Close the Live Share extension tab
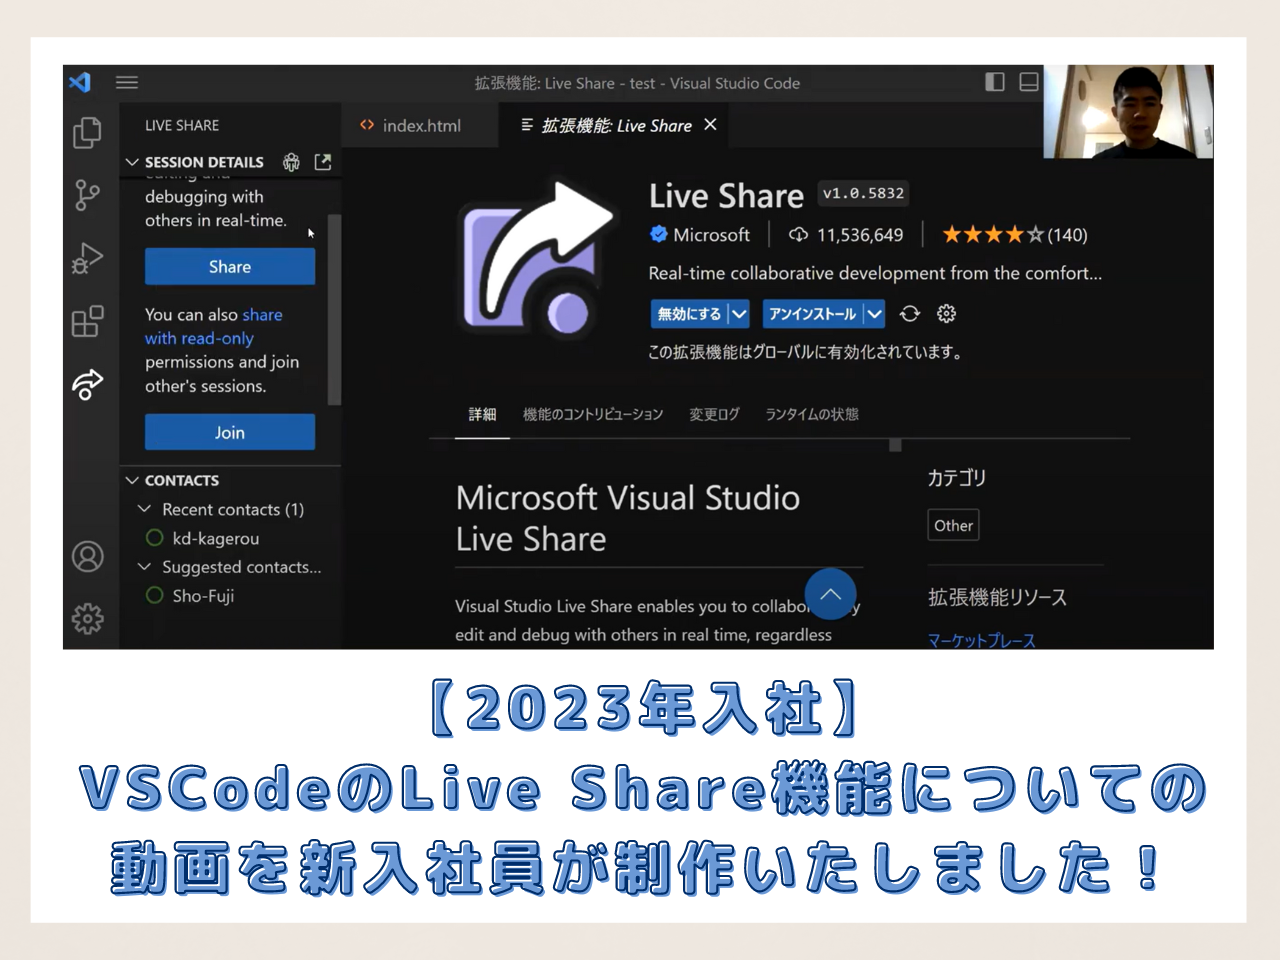This screenshot has height=960, width=1280. [710, 124]
